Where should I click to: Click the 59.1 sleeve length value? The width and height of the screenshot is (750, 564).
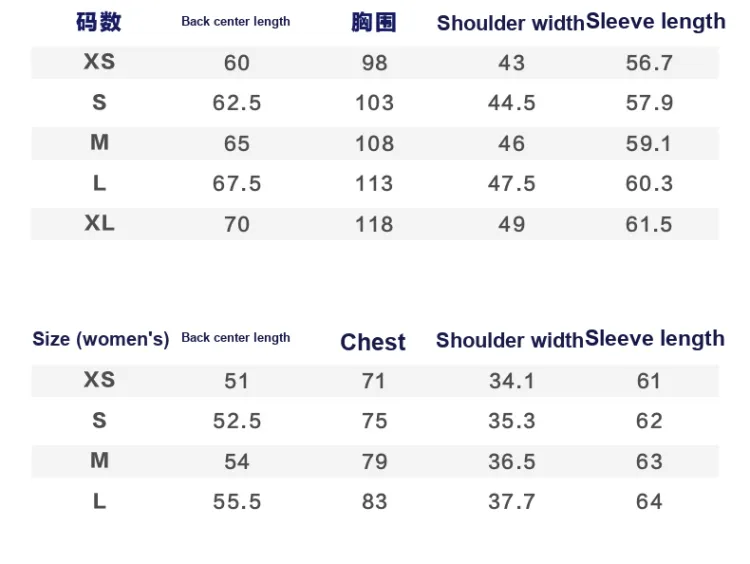click(649, 144)
